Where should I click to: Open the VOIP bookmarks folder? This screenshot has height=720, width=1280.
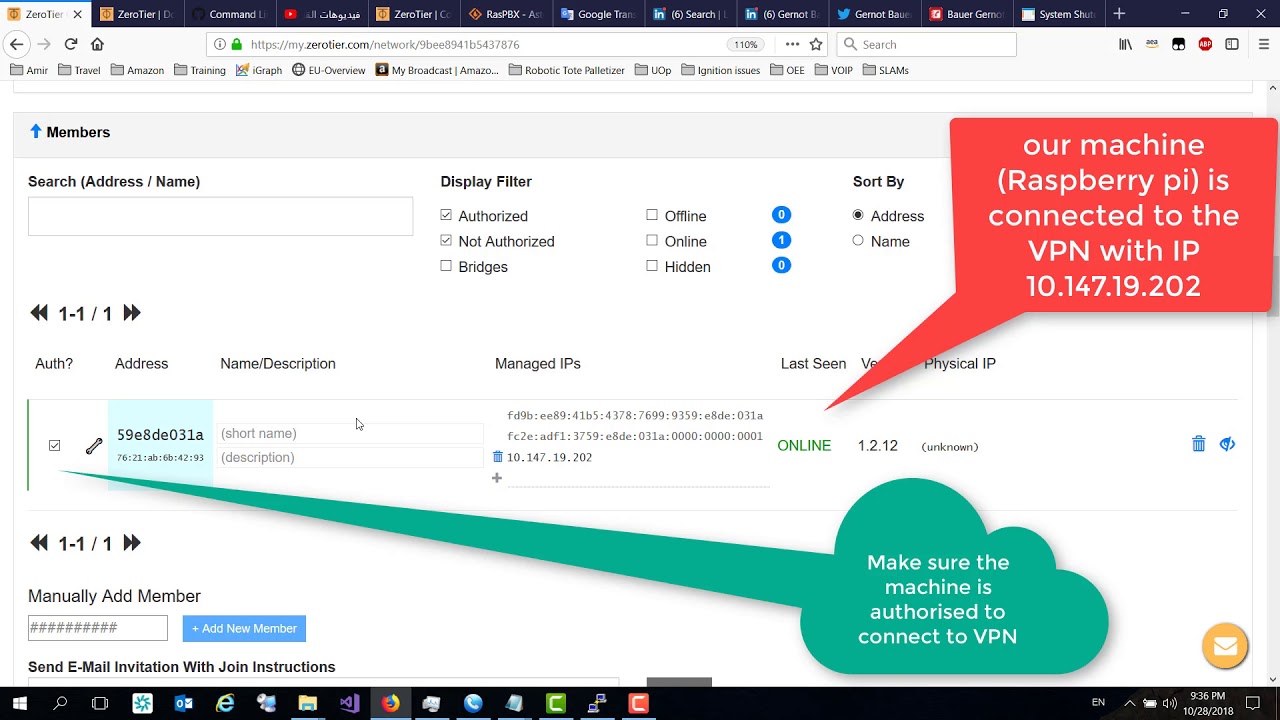tap(834, 70)
